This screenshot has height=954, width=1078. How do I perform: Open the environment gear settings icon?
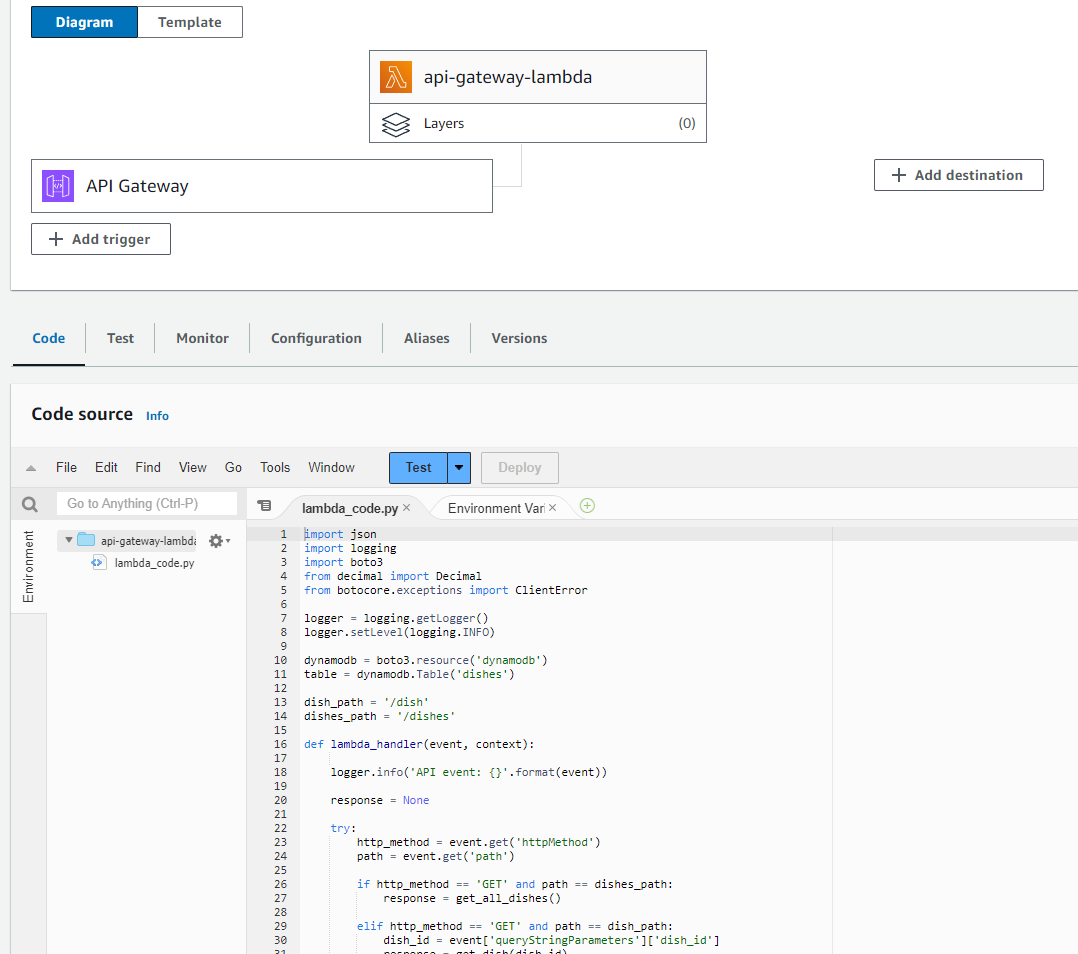[x=216, y=541]
